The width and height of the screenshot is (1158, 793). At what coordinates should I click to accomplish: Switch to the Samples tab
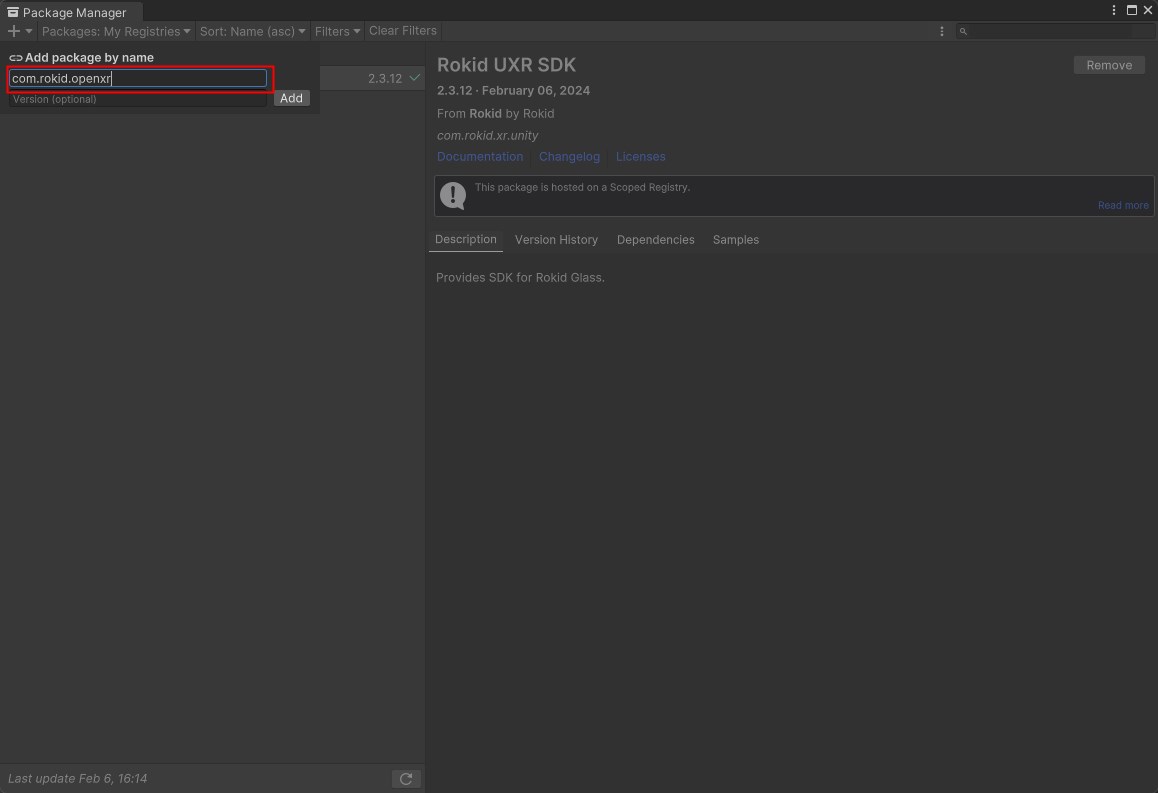tap(736, 240)
